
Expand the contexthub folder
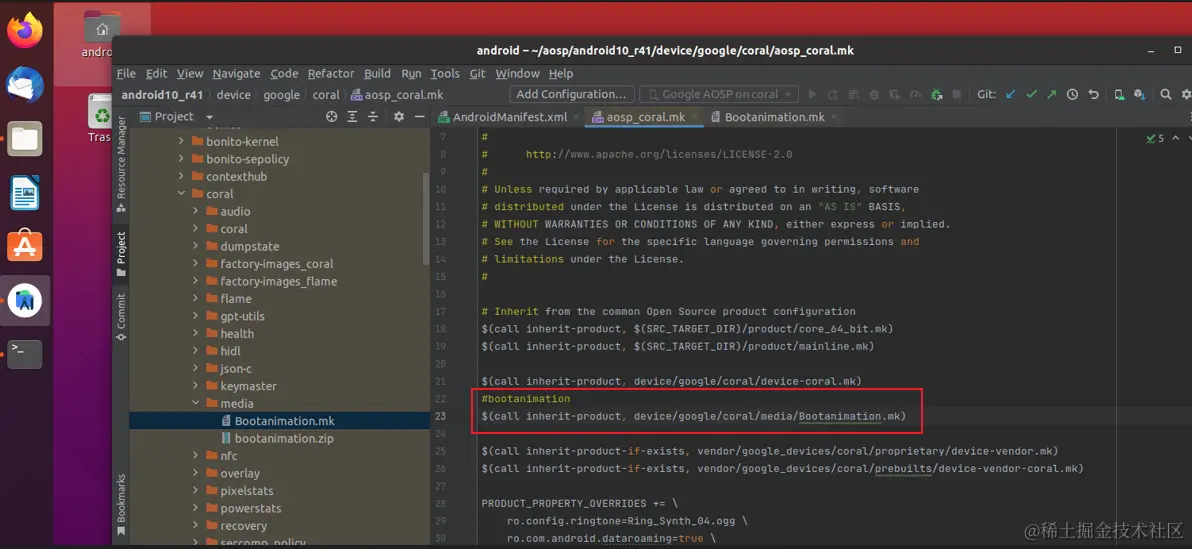[181, 176]
